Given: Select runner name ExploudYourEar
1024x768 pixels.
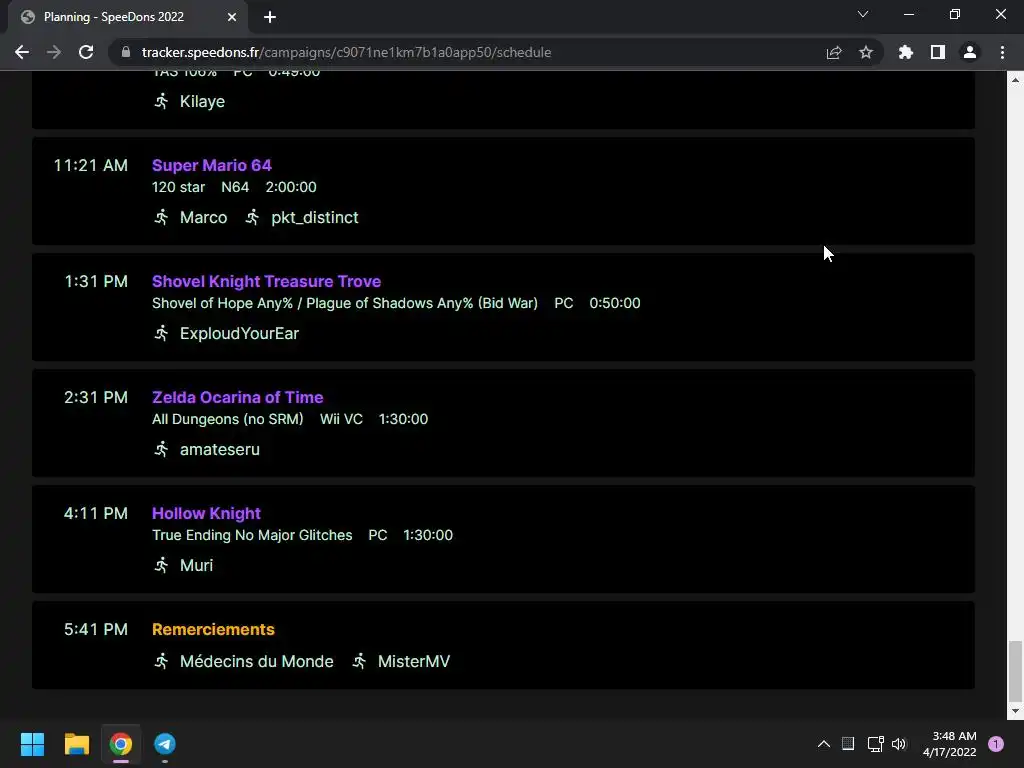Looking at the screenshot, I should [x=240, y=334].
